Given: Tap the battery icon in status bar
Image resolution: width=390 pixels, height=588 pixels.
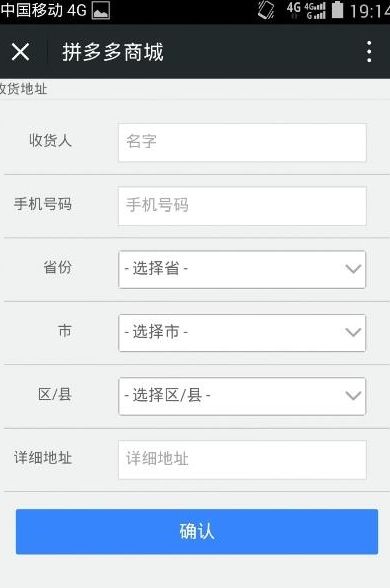Looking at the screenshot, I should click(338, 10).
